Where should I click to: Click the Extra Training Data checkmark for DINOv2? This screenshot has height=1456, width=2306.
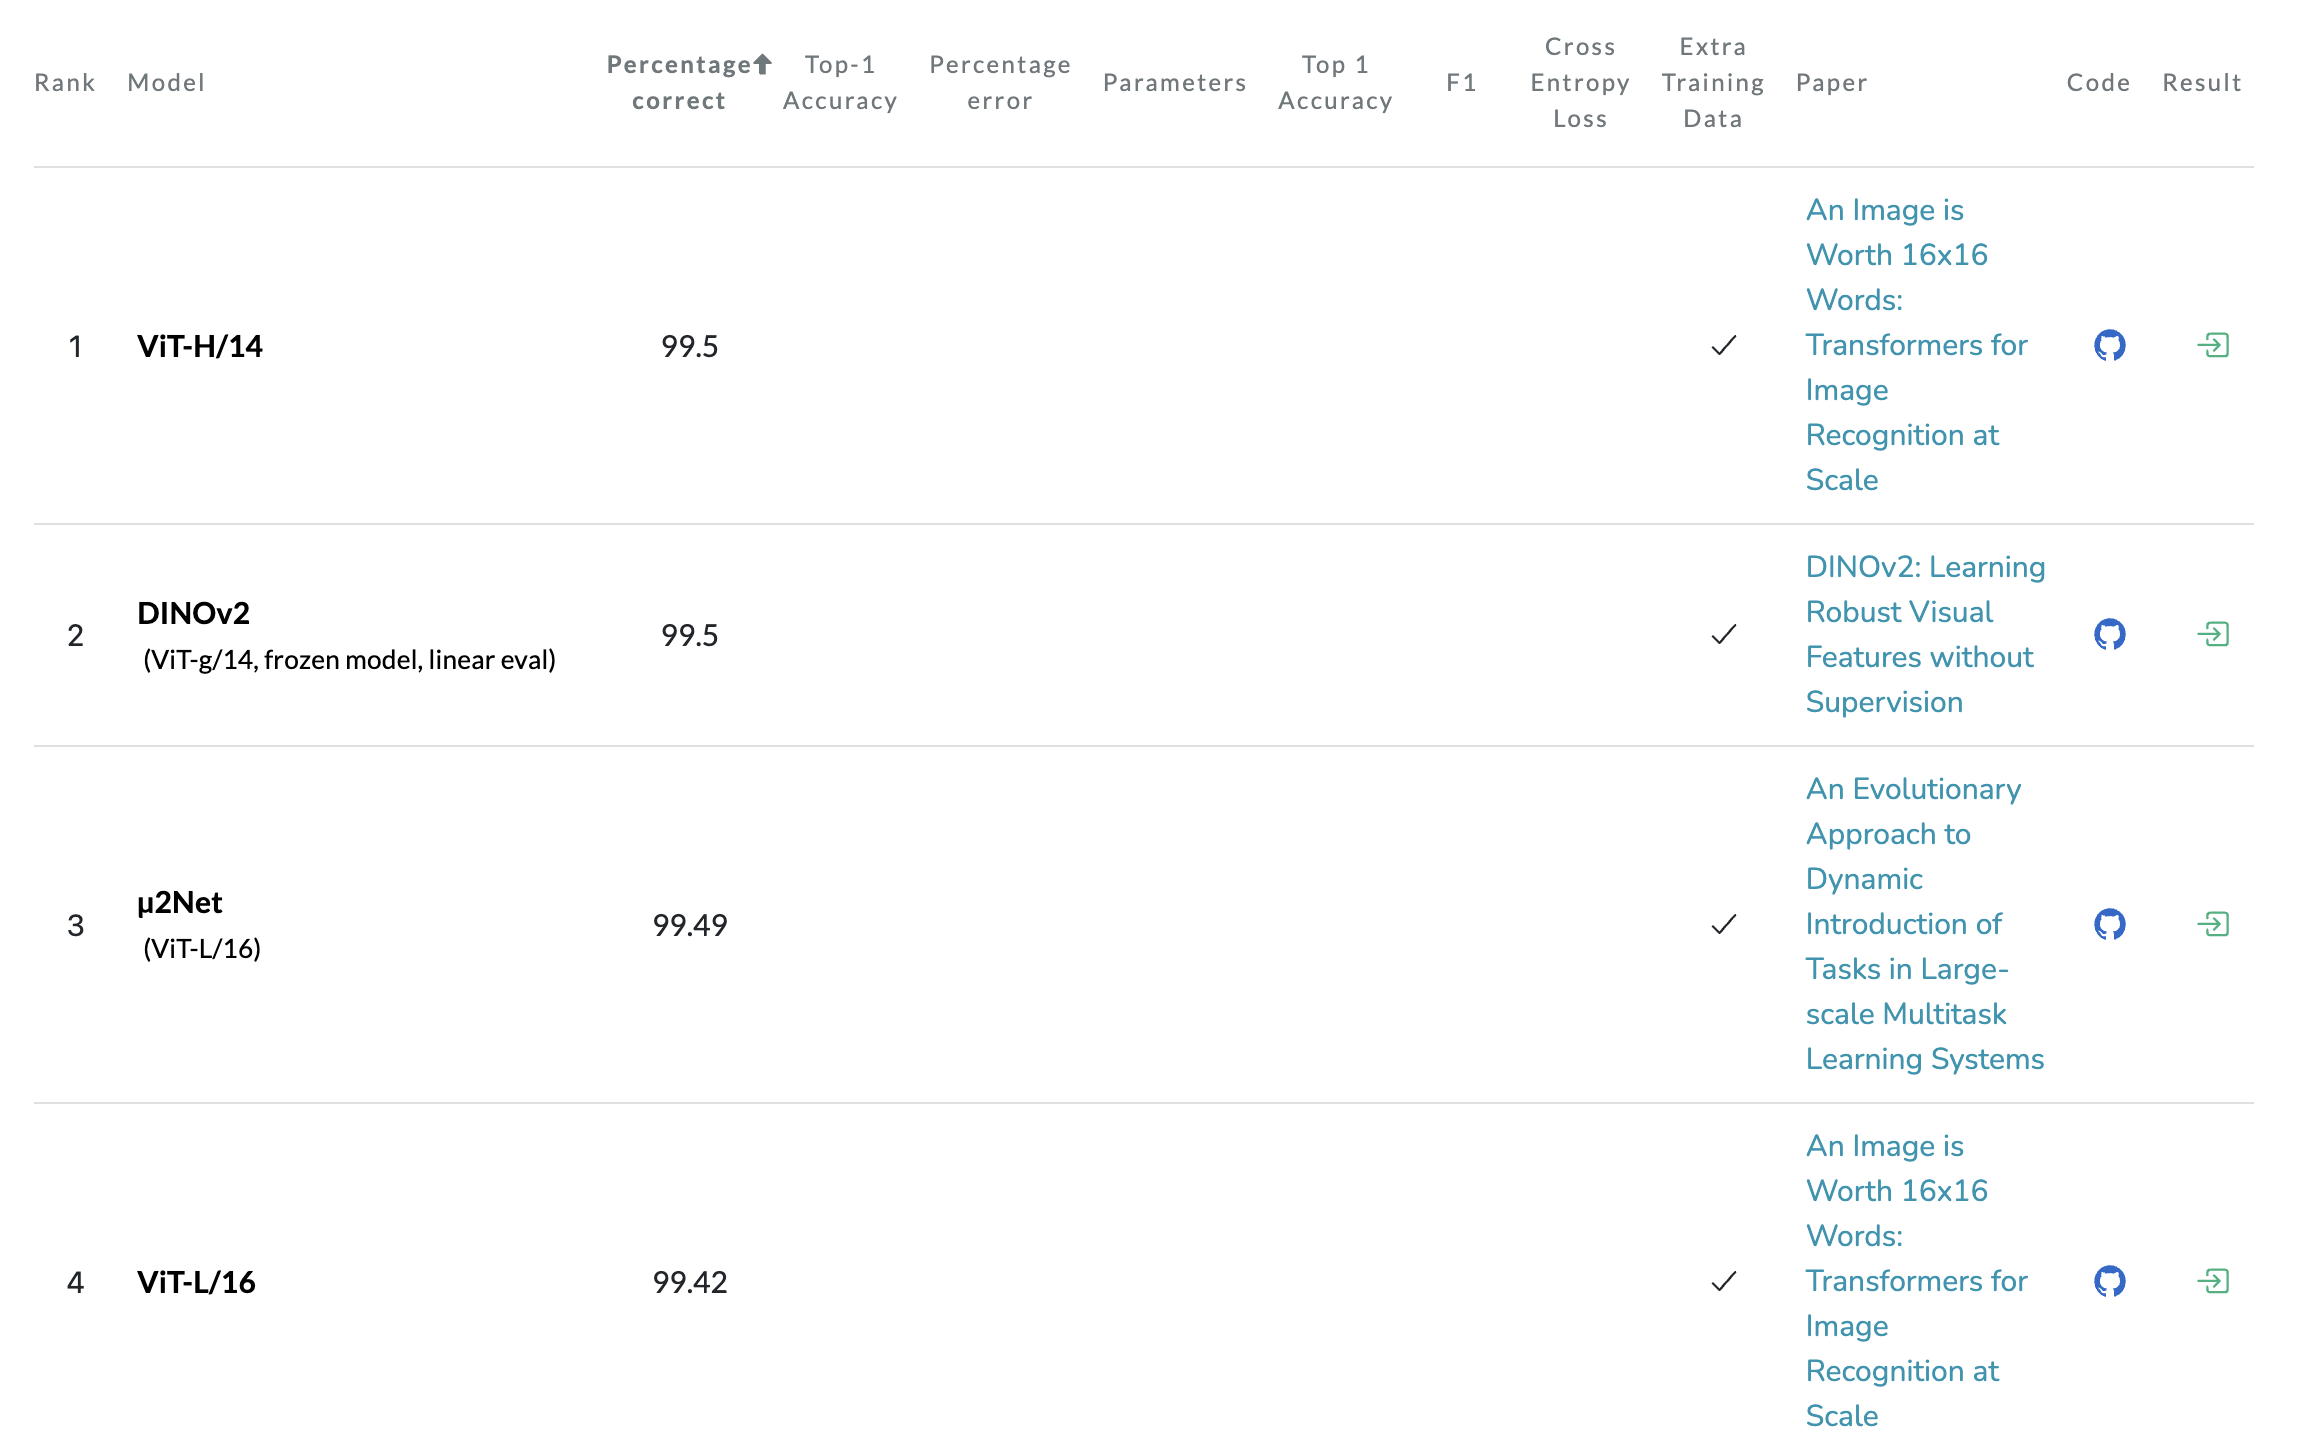click(1723, 635)
